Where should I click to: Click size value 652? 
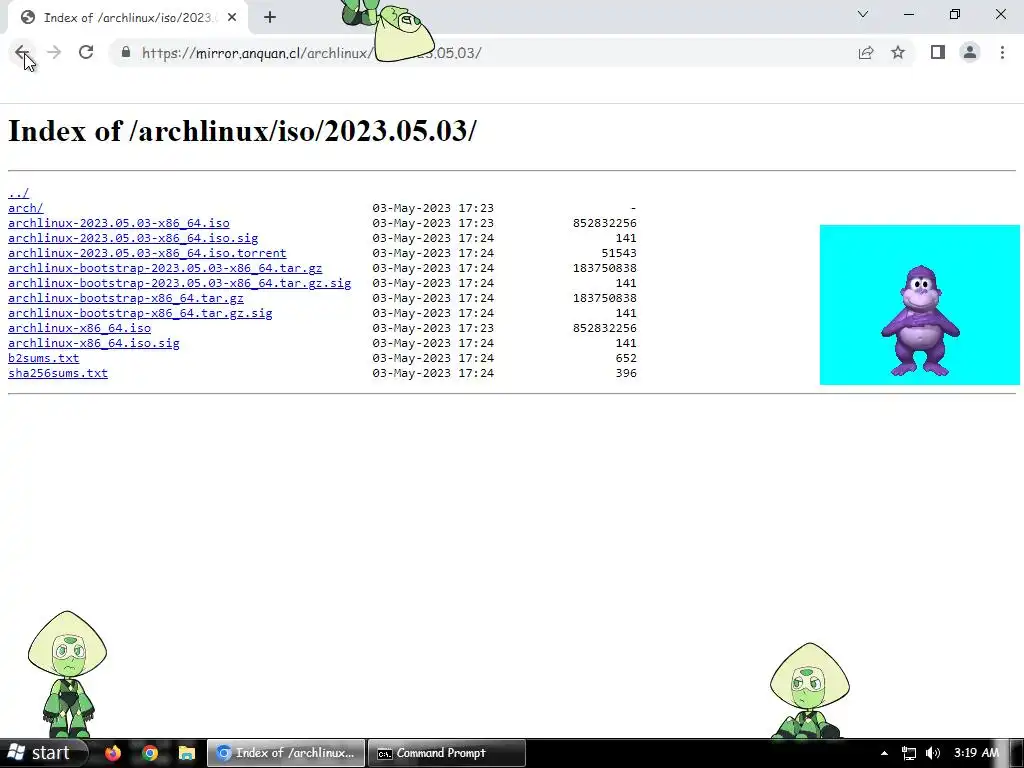click(x=626, y=358)
